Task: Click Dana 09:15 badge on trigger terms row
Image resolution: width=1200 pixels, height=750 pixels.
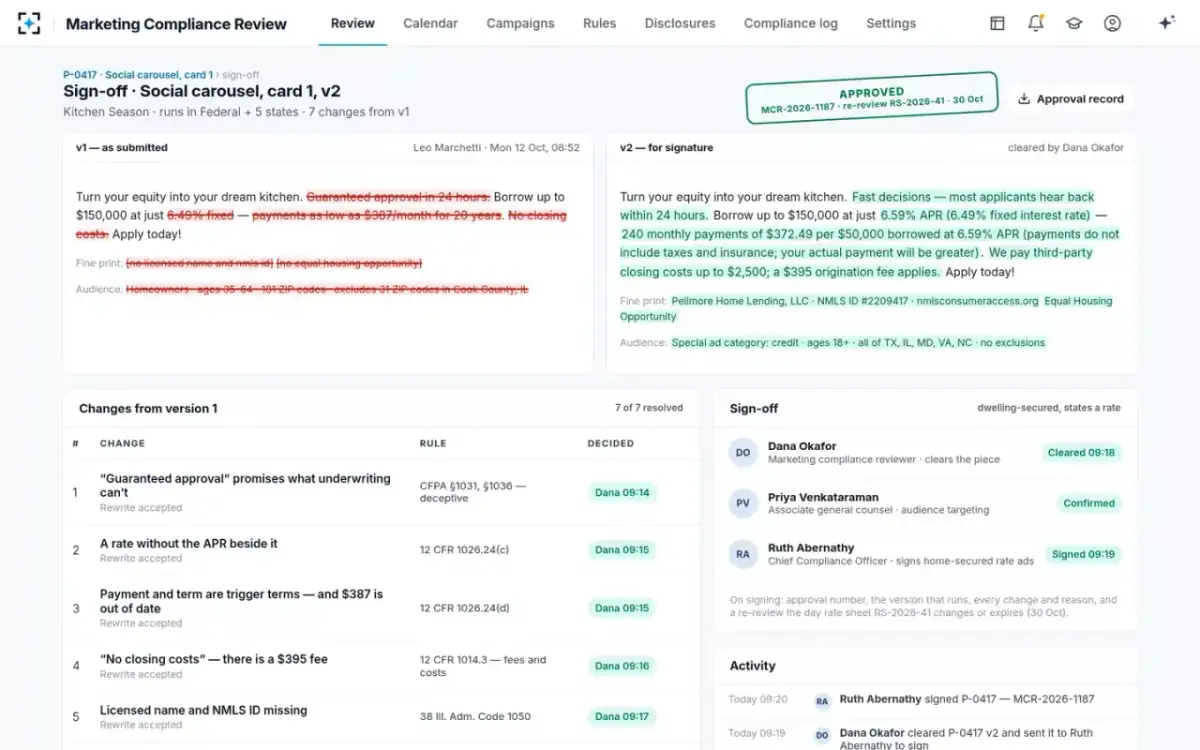Action: [622, 608]
